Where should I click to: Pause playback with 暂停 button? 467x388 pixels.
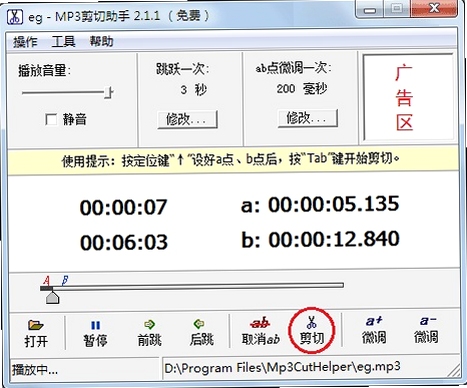pos(95,333)
